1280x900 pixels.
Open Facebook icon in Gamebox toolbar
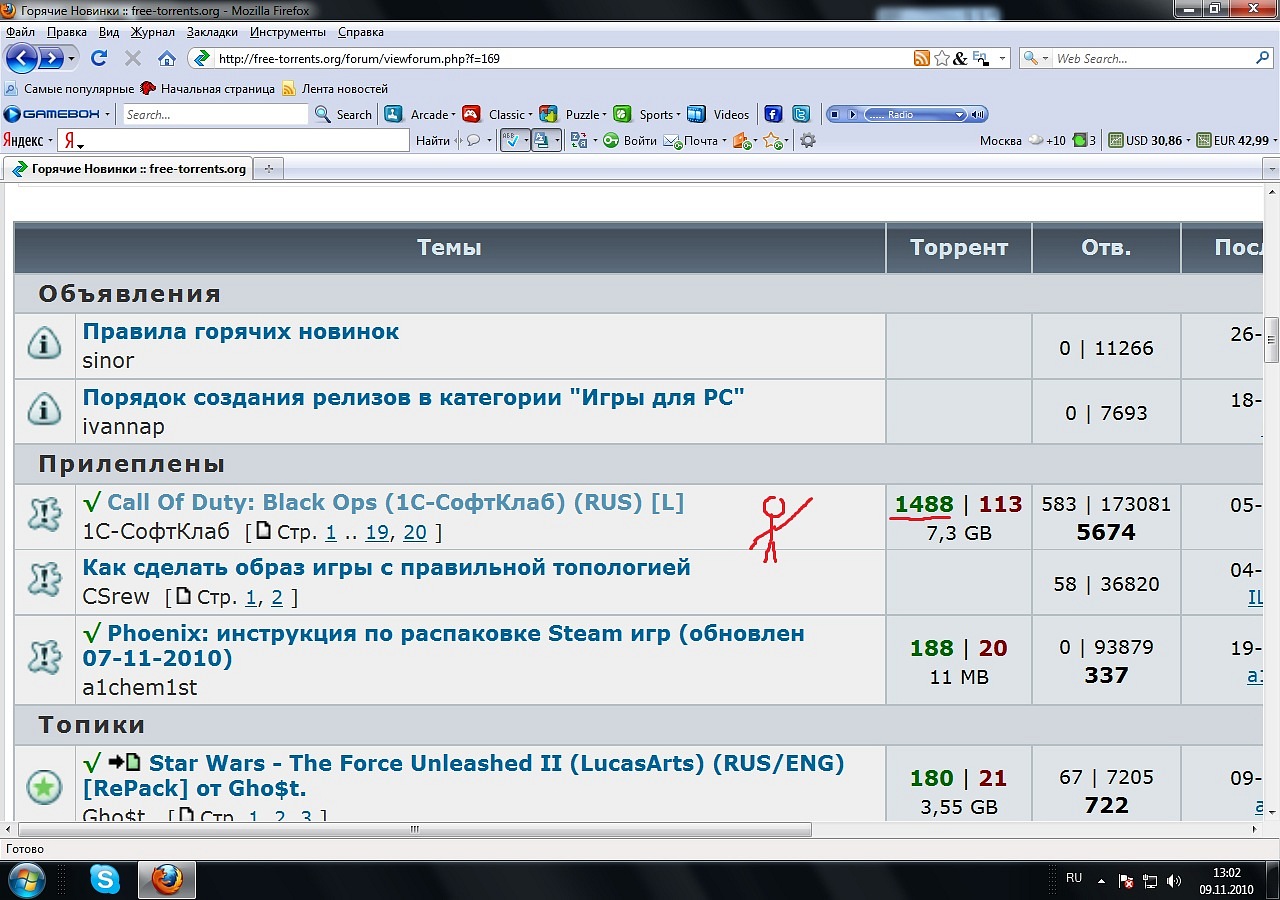pos(773,114)
